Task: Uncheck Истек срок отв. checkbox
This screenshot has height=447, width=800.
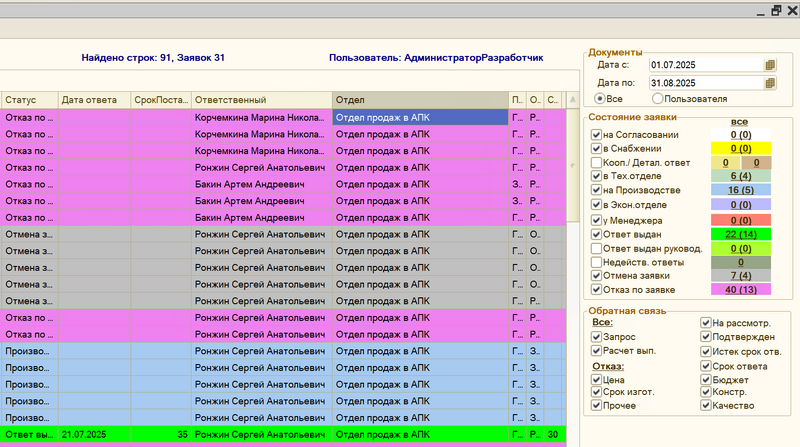Action: coord(706,352)
